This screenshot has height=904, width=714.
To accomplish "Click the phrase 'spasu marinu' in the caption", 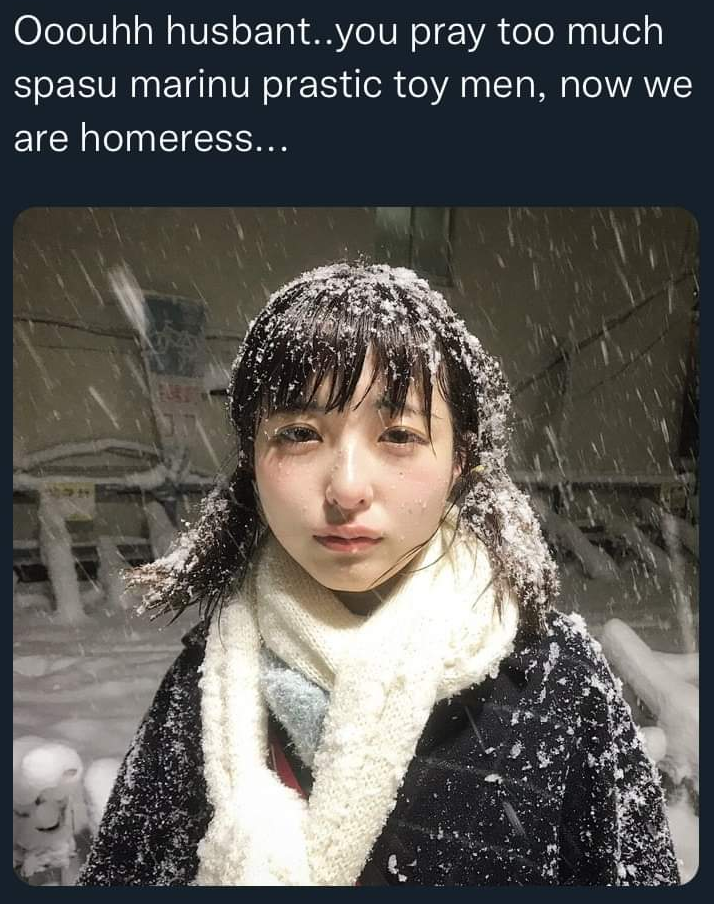I will [131, 85].
